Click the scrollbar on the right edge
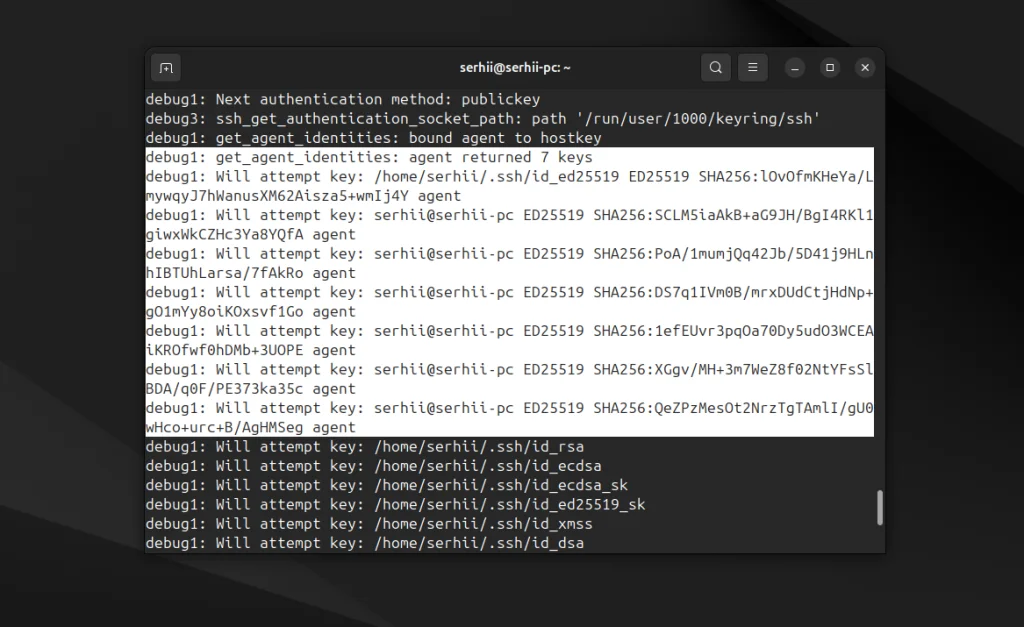Image resolution: width=1024 pixels, height=627 pixels. pos(879,508)
